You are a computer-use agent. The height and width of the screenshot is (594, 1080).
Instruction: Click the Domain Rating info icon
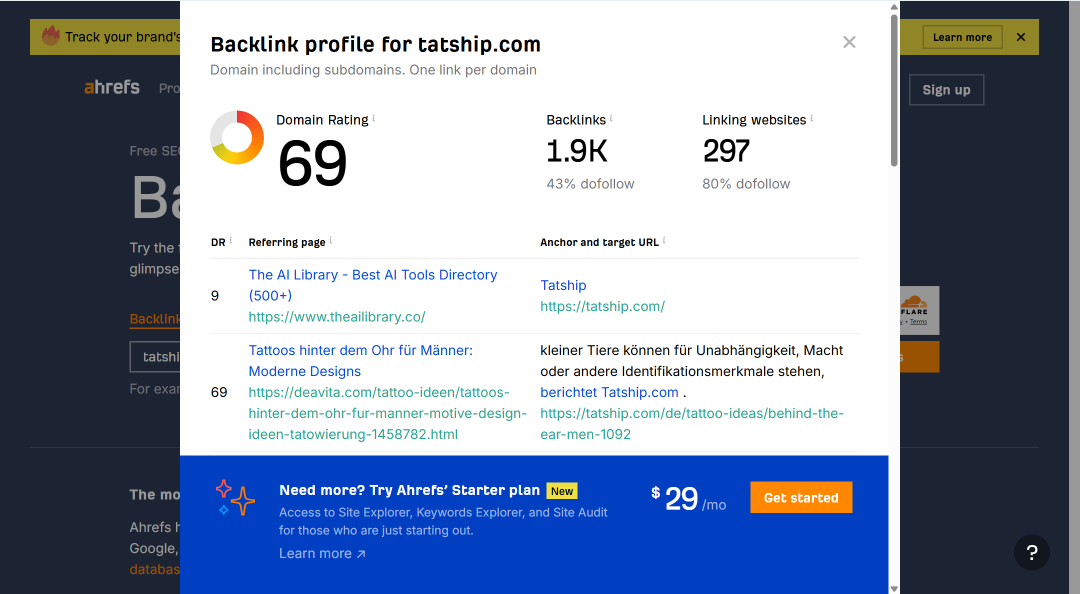pos(374,119)
